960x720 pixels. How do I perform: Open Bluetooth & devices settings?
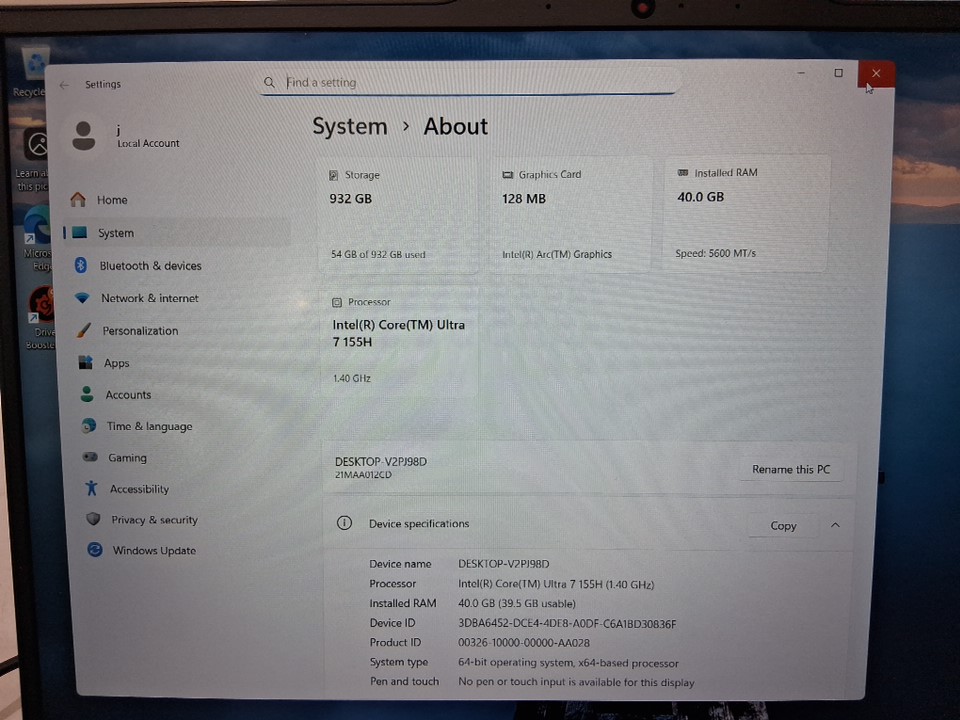pyautogui.click(x=150, y=266)
